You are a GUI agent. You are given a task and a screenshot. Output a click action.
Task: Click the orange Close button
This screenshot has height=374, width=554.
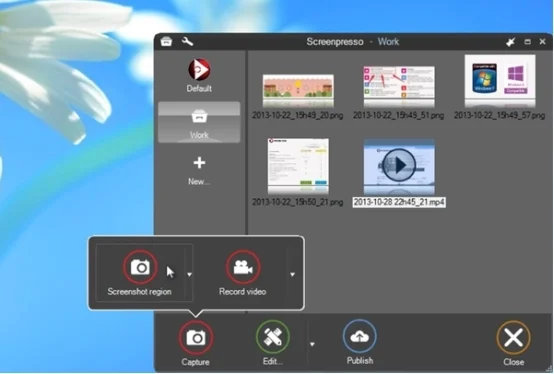513,338
